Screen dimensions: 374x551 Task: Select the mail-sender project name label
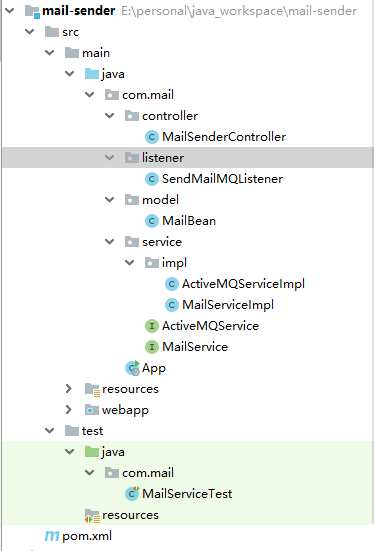[x=78, y=11]
